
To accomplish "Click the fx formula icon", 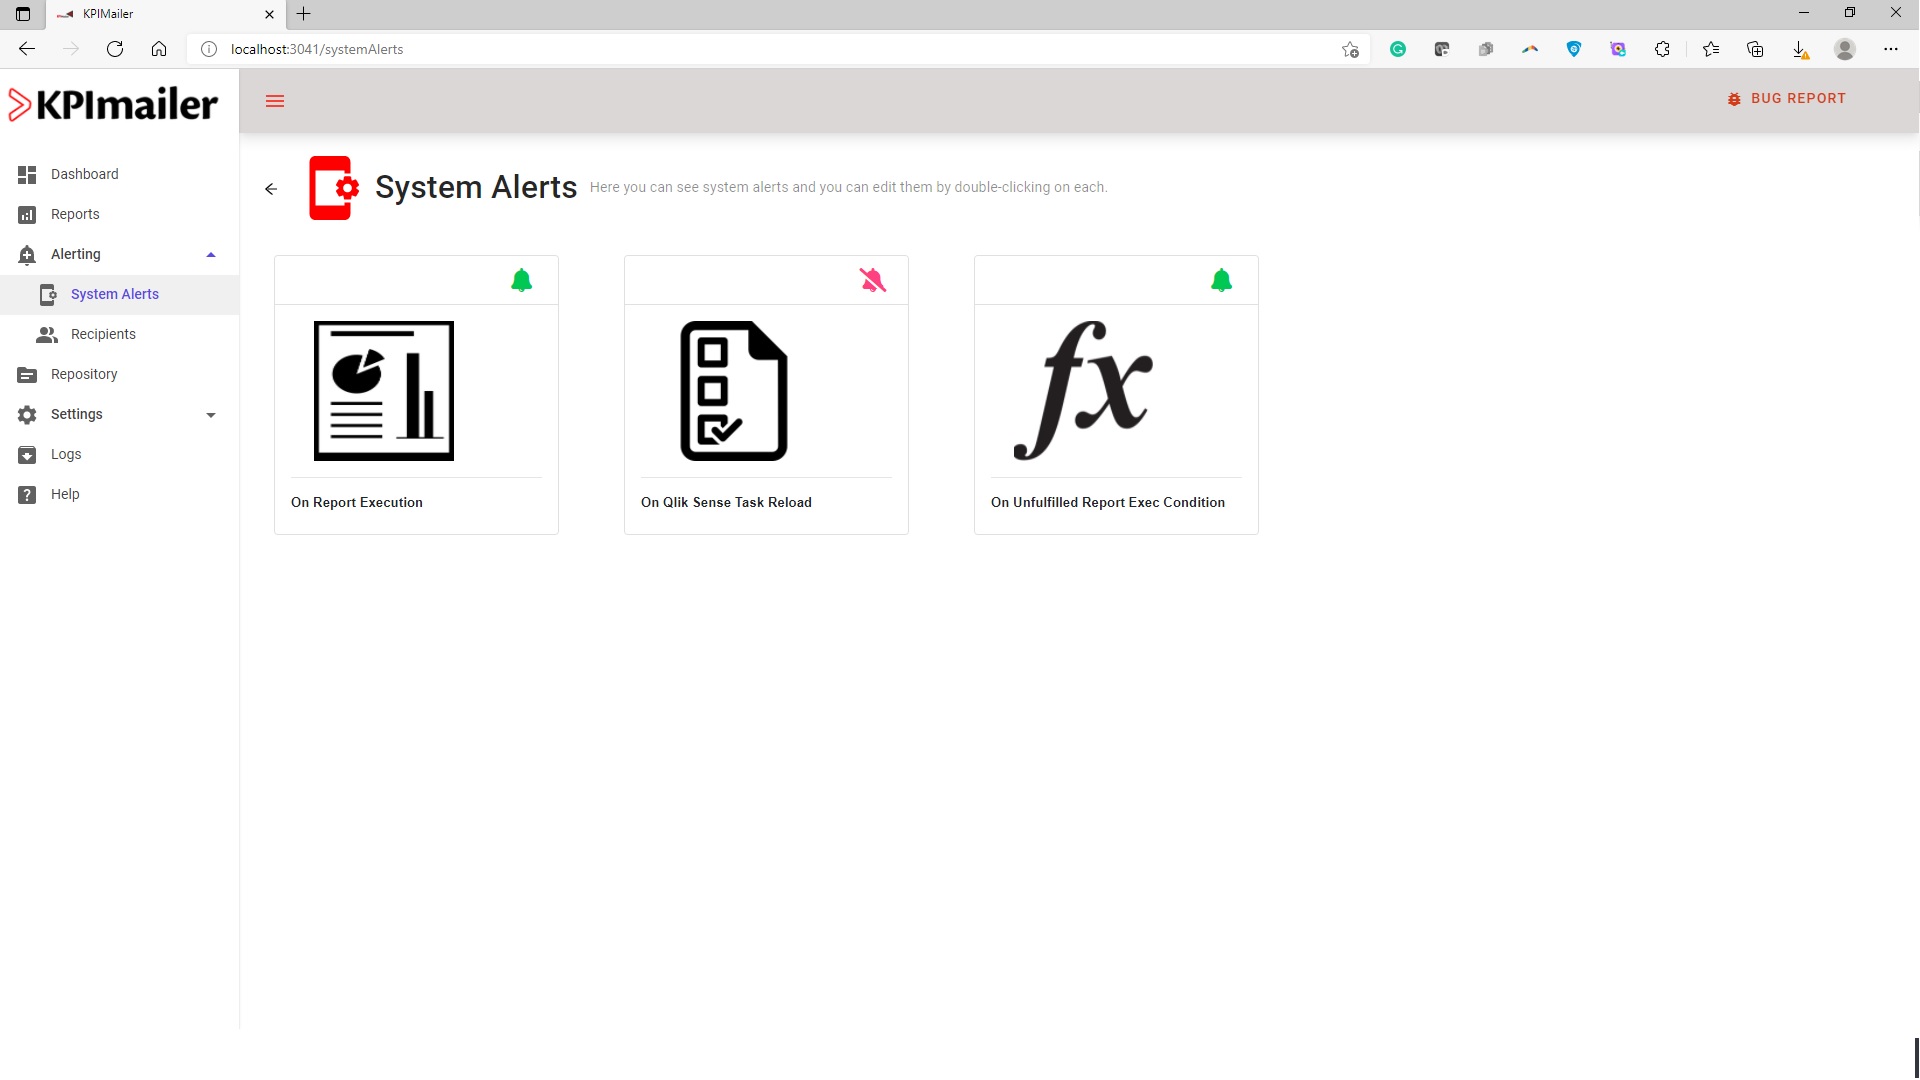I will pos(1084,391).
